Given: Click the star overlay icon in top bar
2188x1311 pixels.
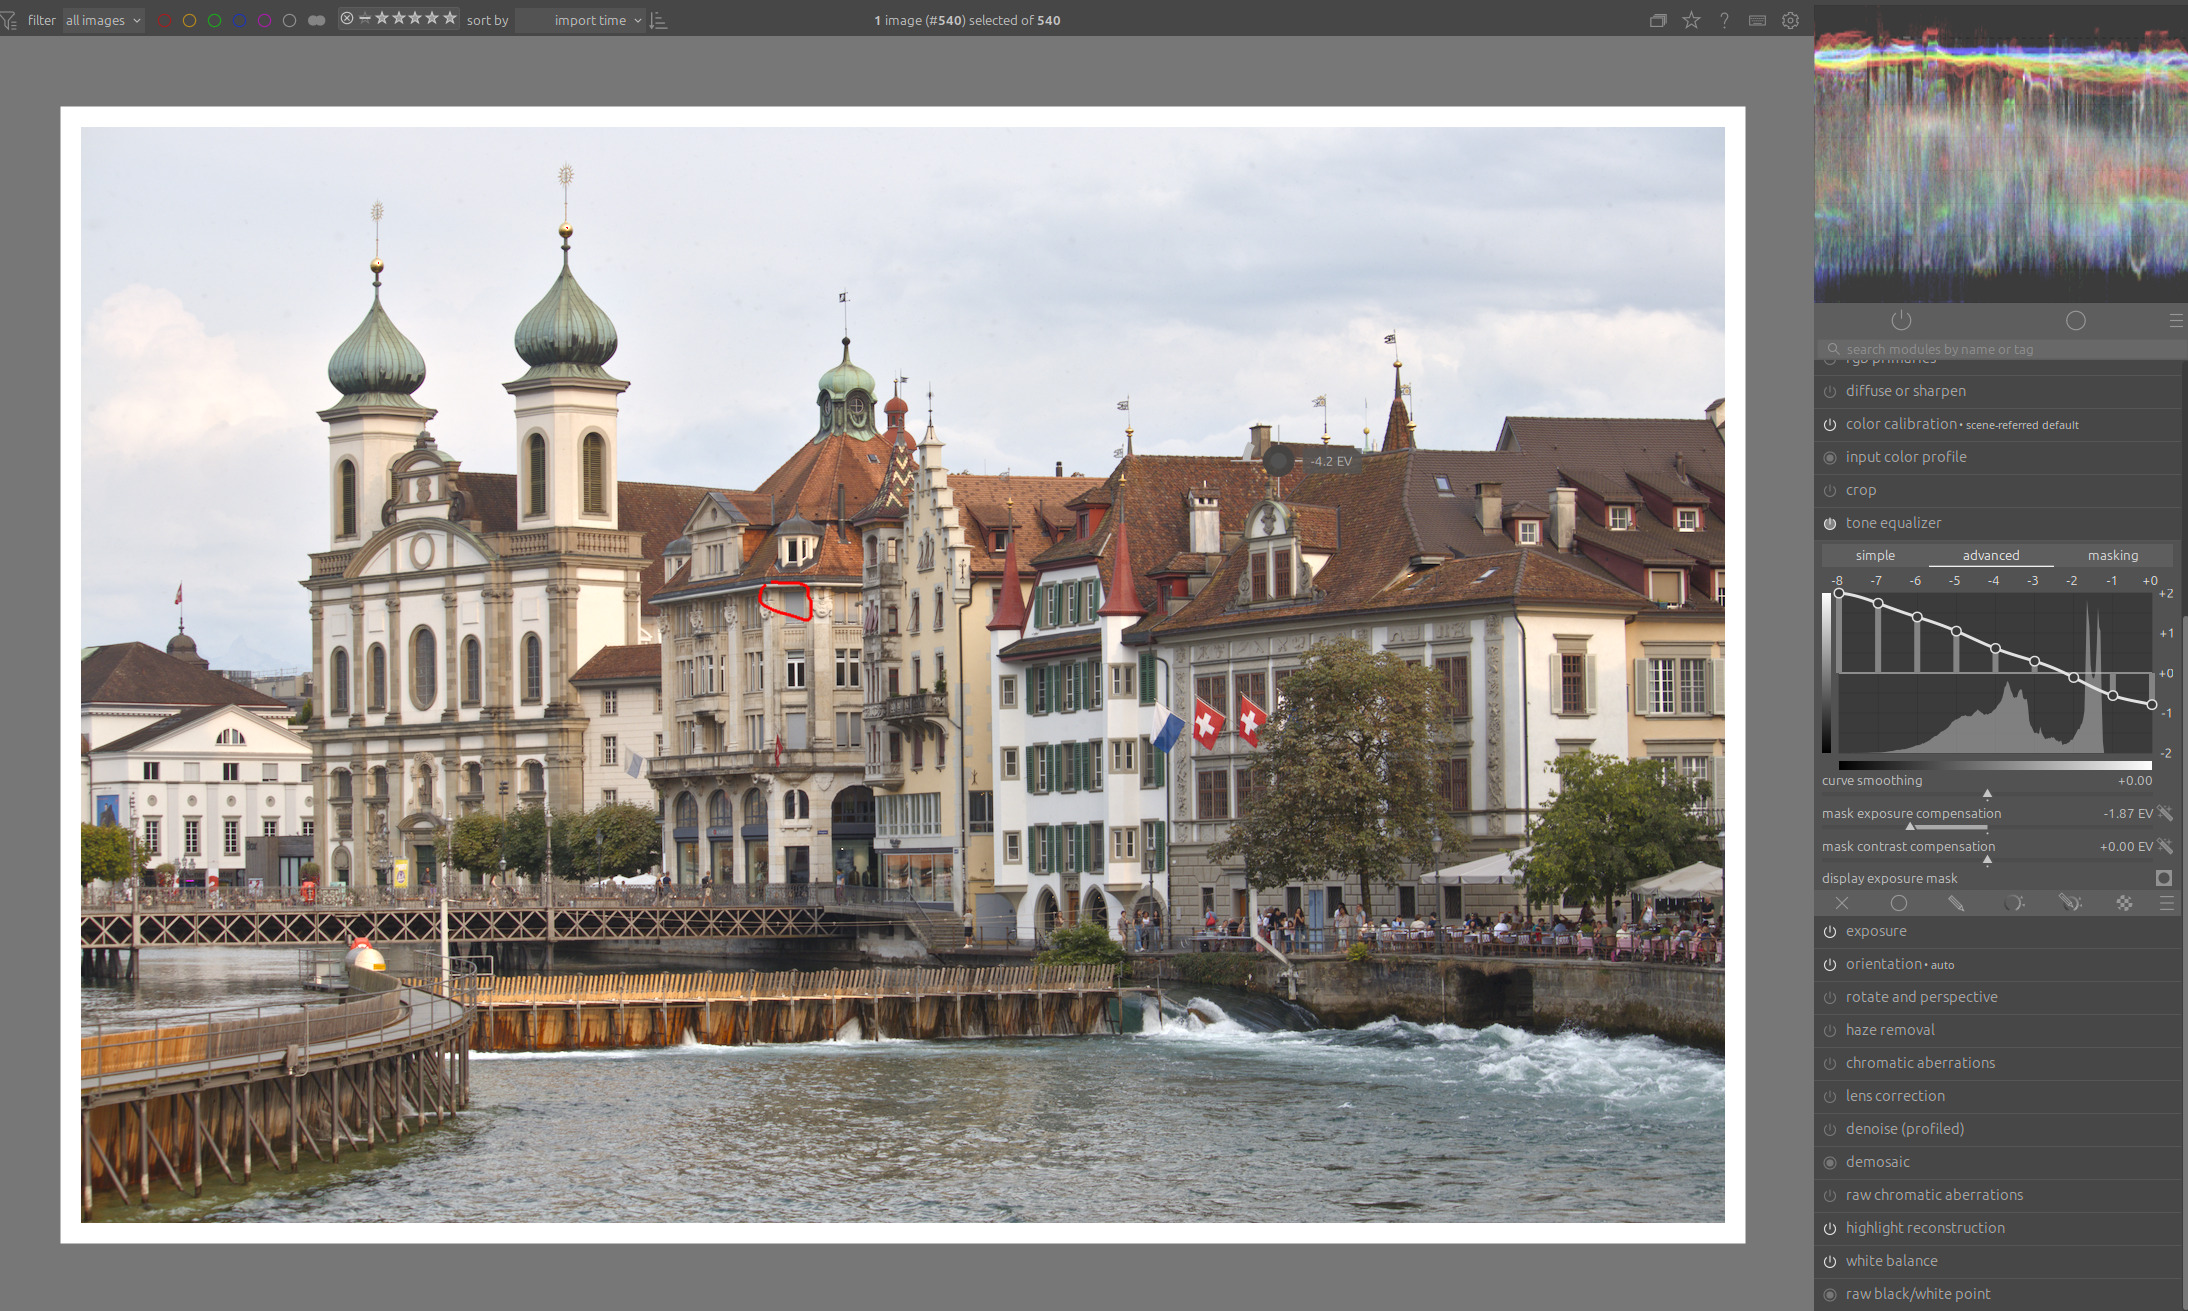Looking at the screenshot, I should click(x=1691, y=20).
